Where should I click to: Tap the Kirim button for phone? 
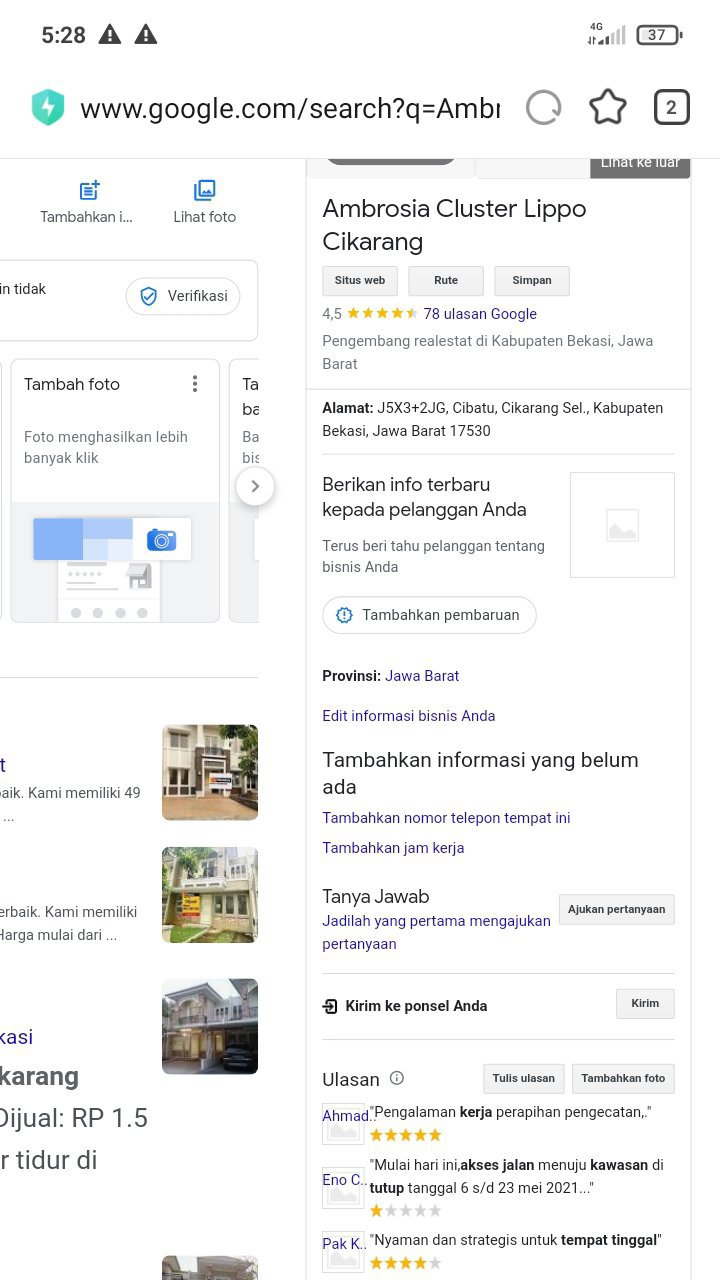pos(645,1004)
